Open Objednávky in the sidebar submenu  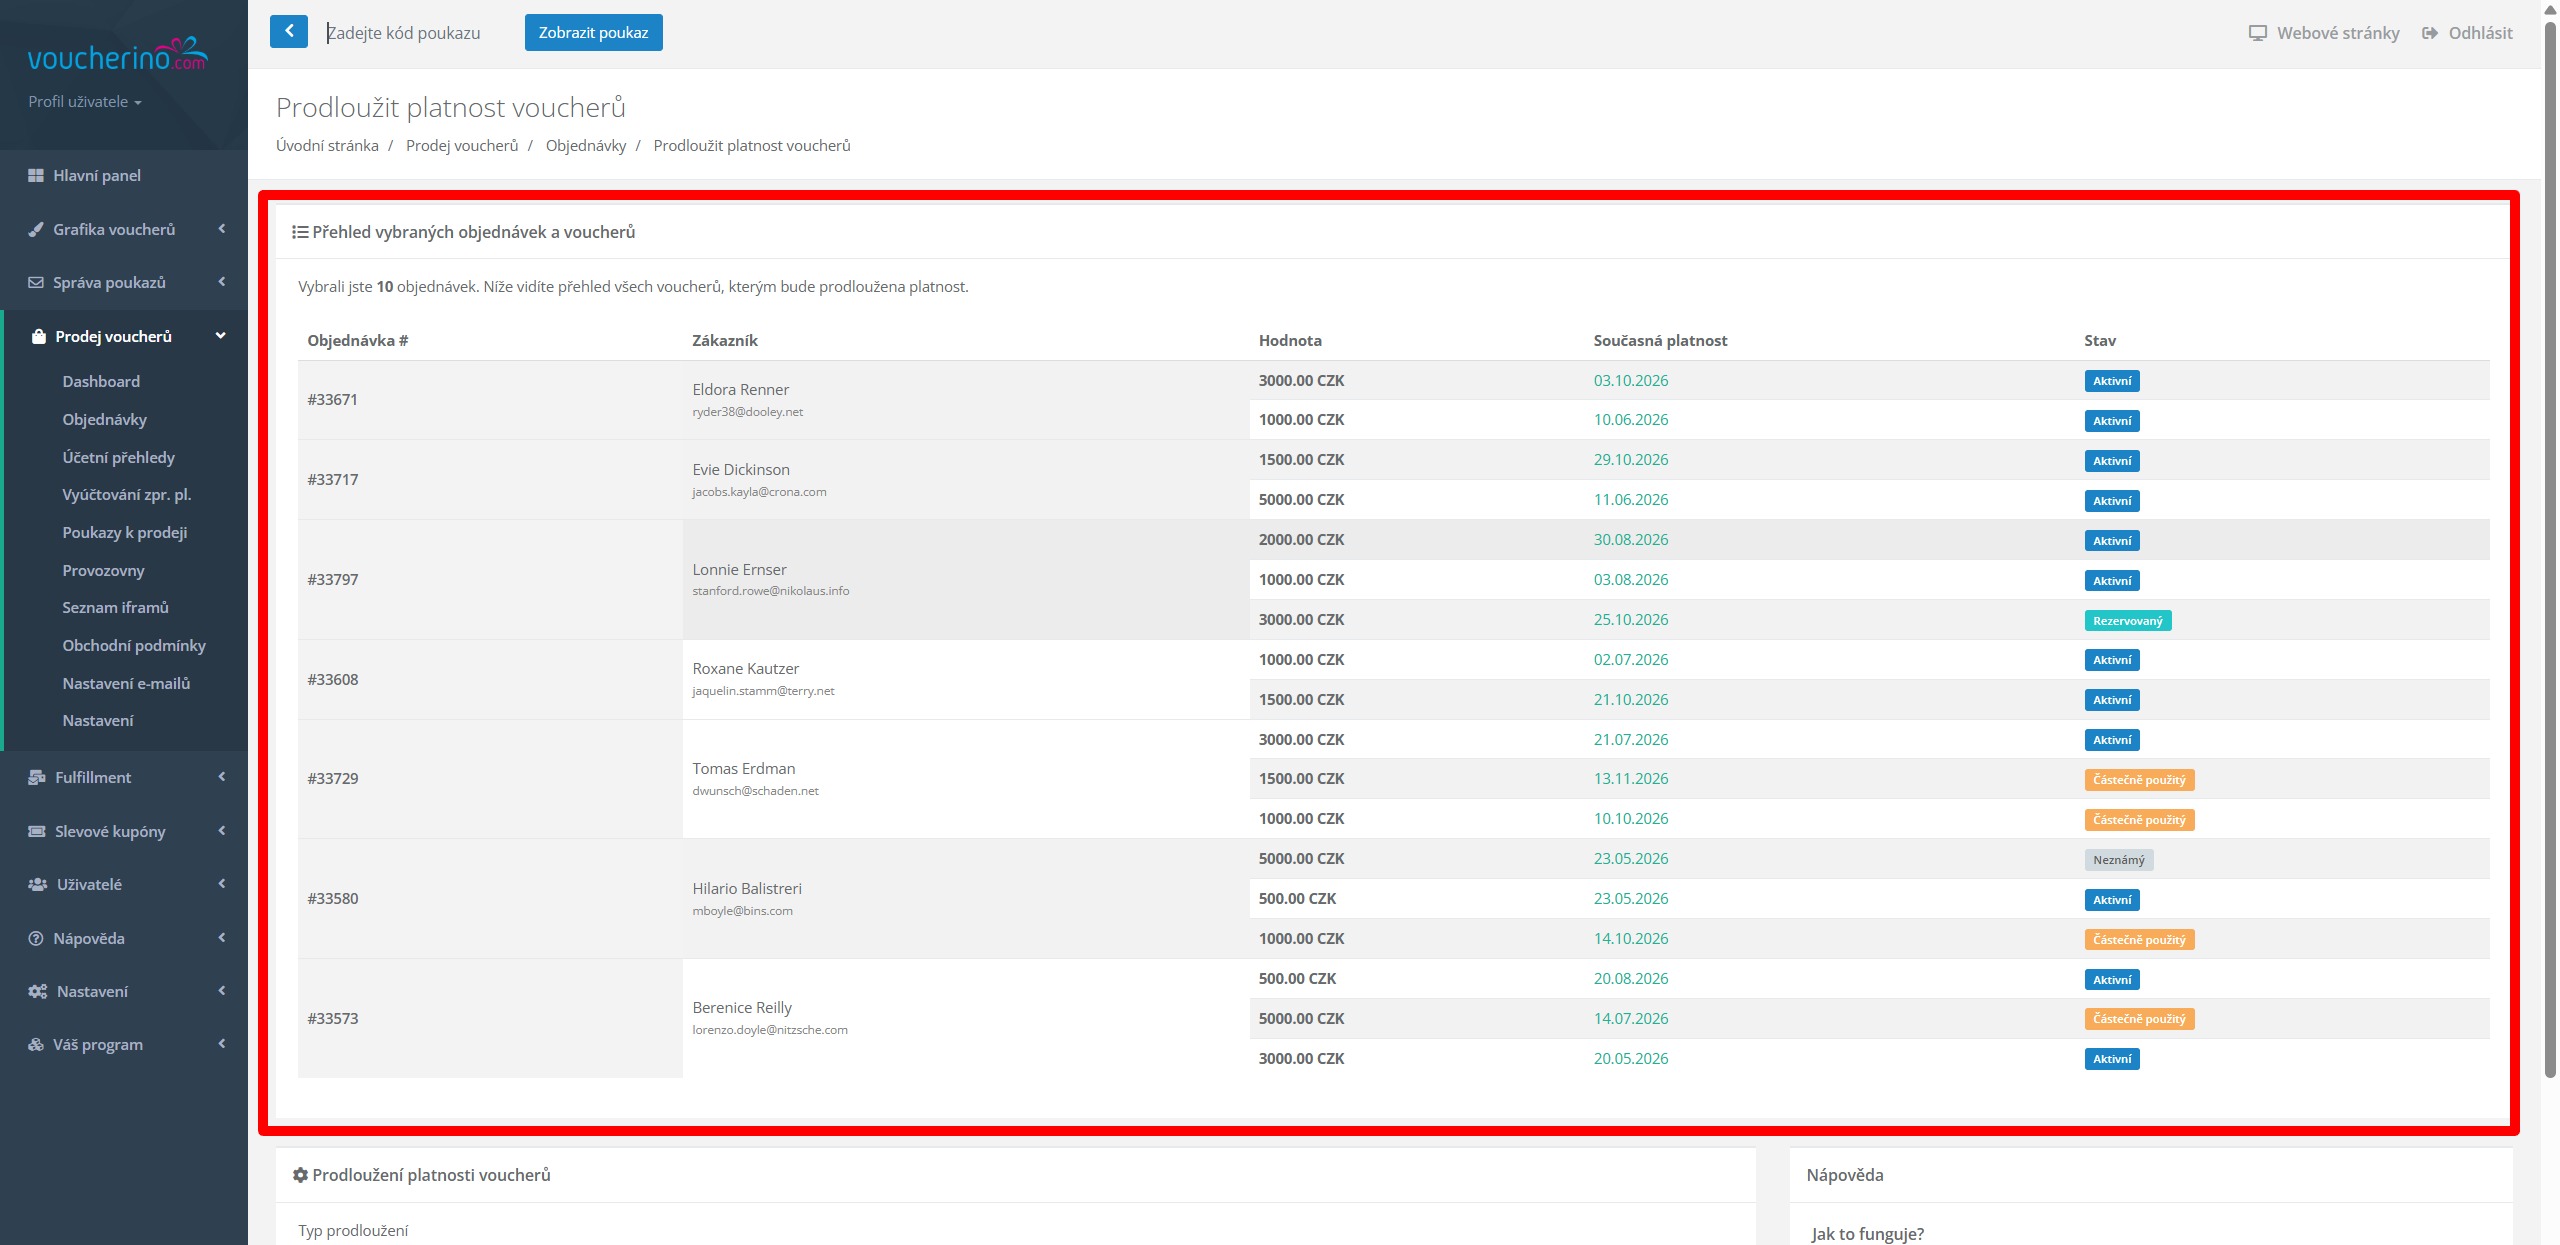[x=104, y=420]
